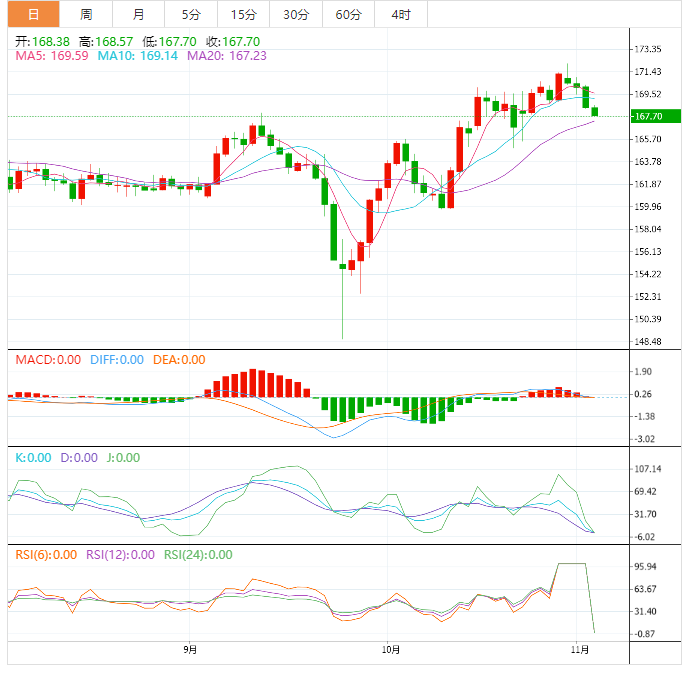Click the 高:168.57 high price text

click(x=106, y=42)
